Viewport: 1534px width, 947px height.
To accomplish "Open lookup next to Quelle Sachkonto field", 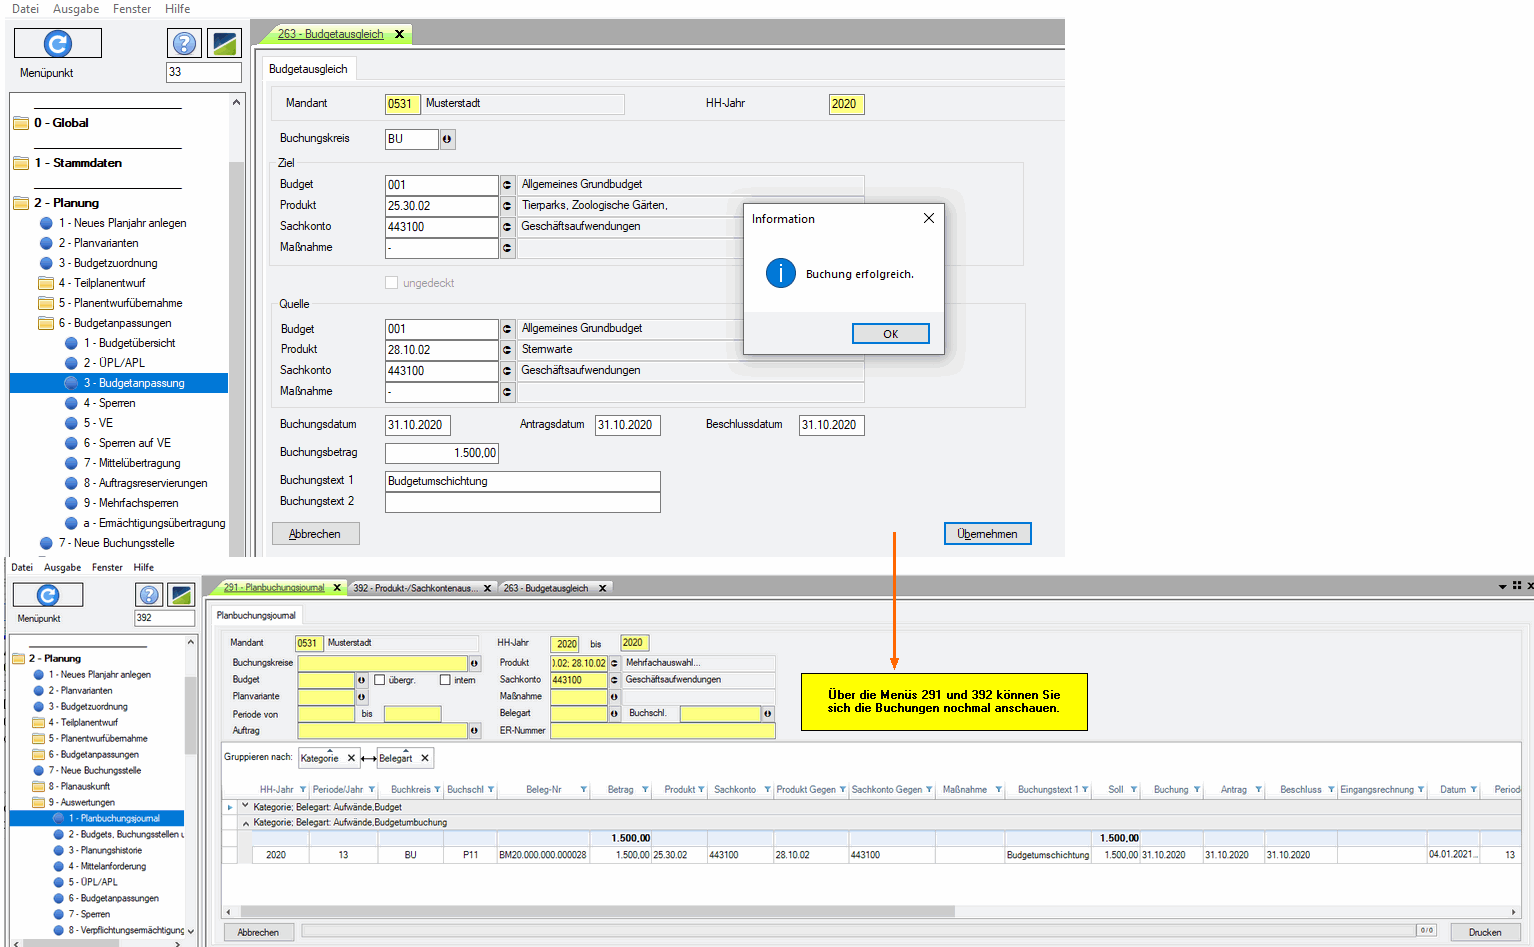I will [507, 371].
